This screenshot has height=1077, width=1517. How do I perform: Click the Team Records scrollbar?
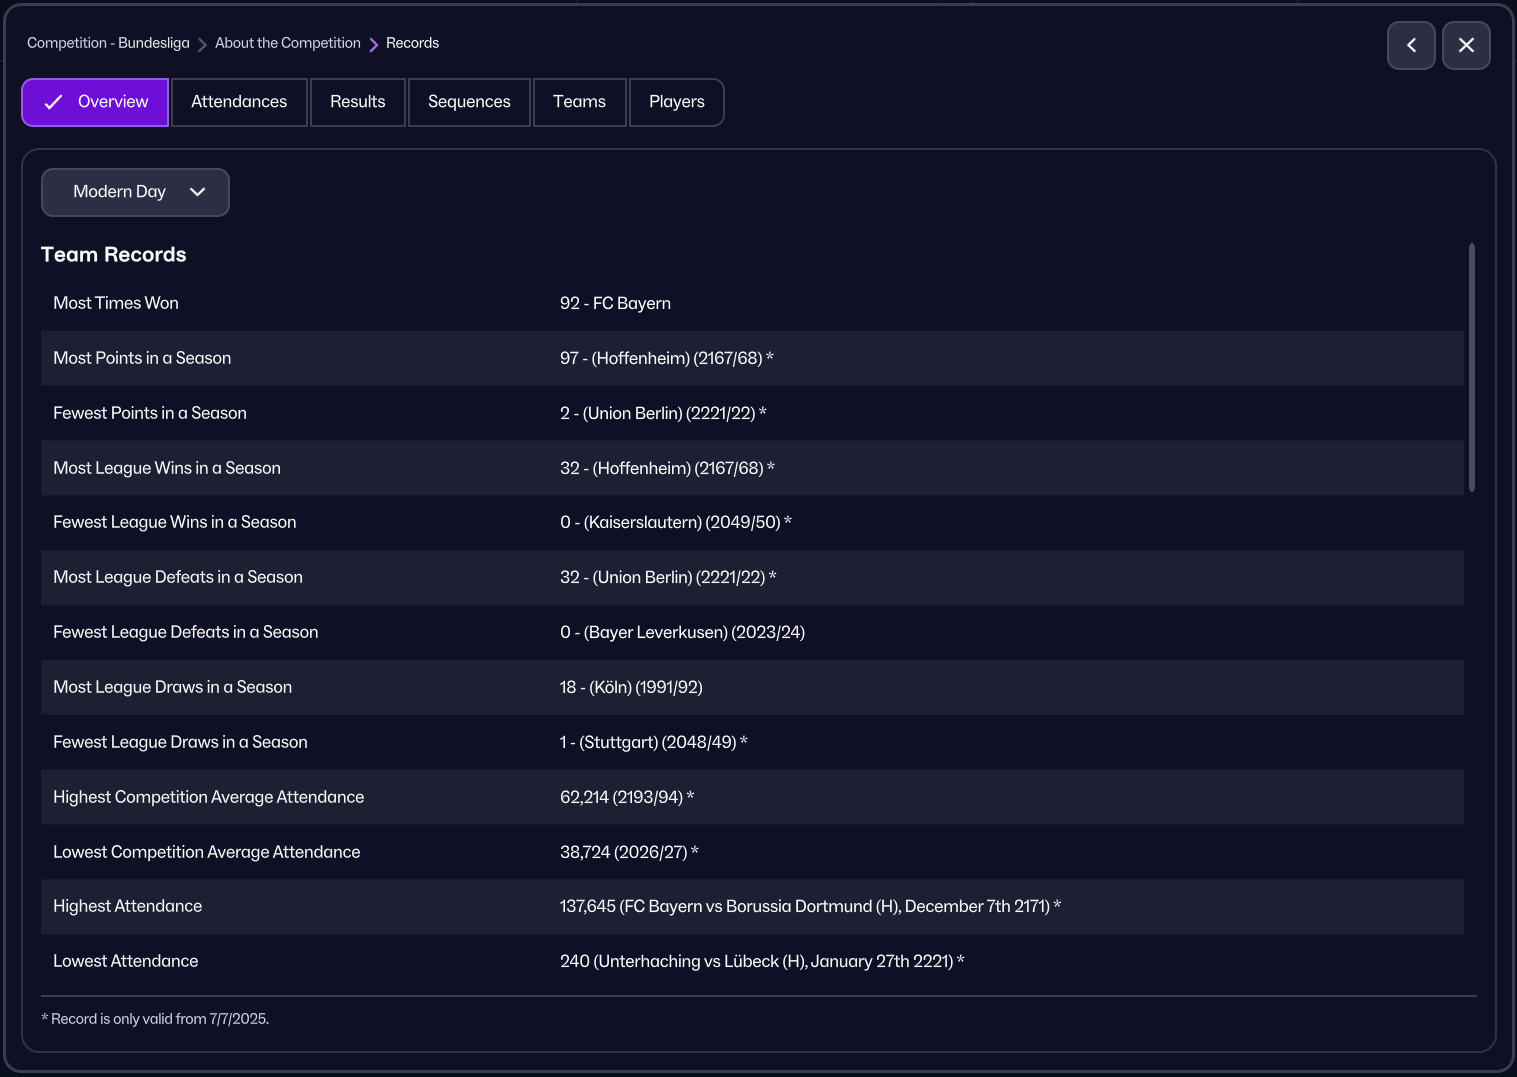1472,368
